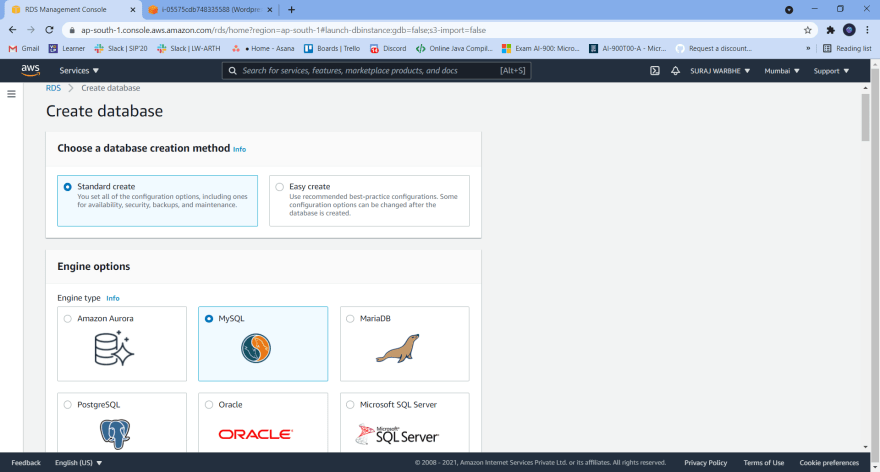Click the Amazon Aurora database icon
The width and height of the screenshot is (880, 472).
(114, 349)
